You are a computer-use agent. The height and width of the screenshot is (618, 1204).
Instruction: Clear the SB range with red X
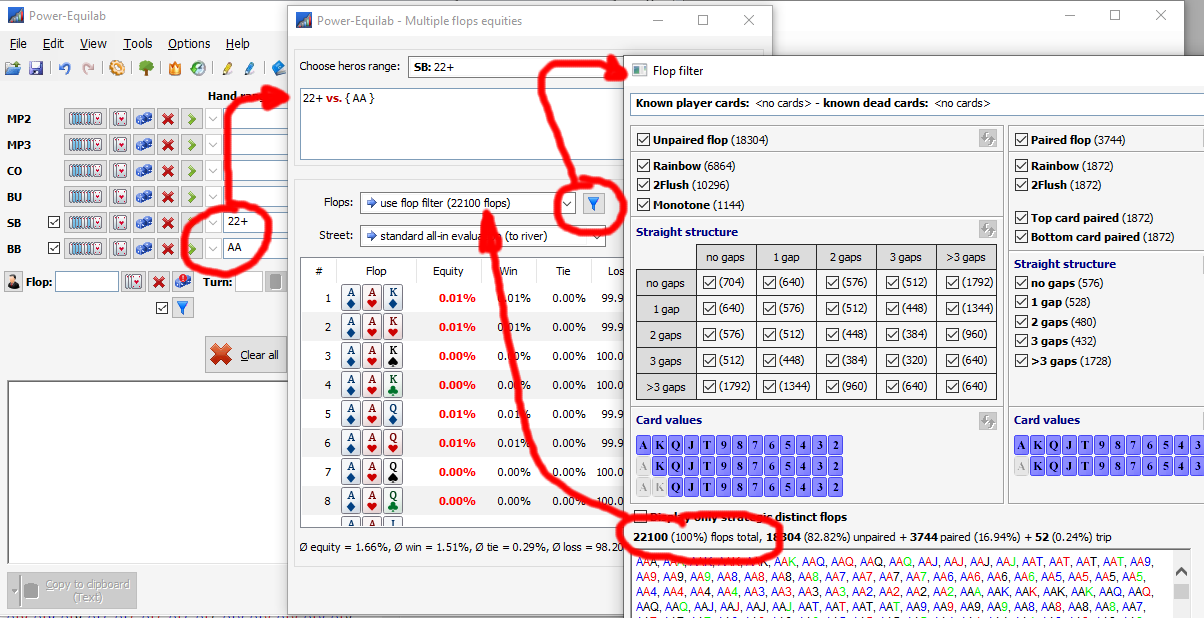tap(168, 222)
